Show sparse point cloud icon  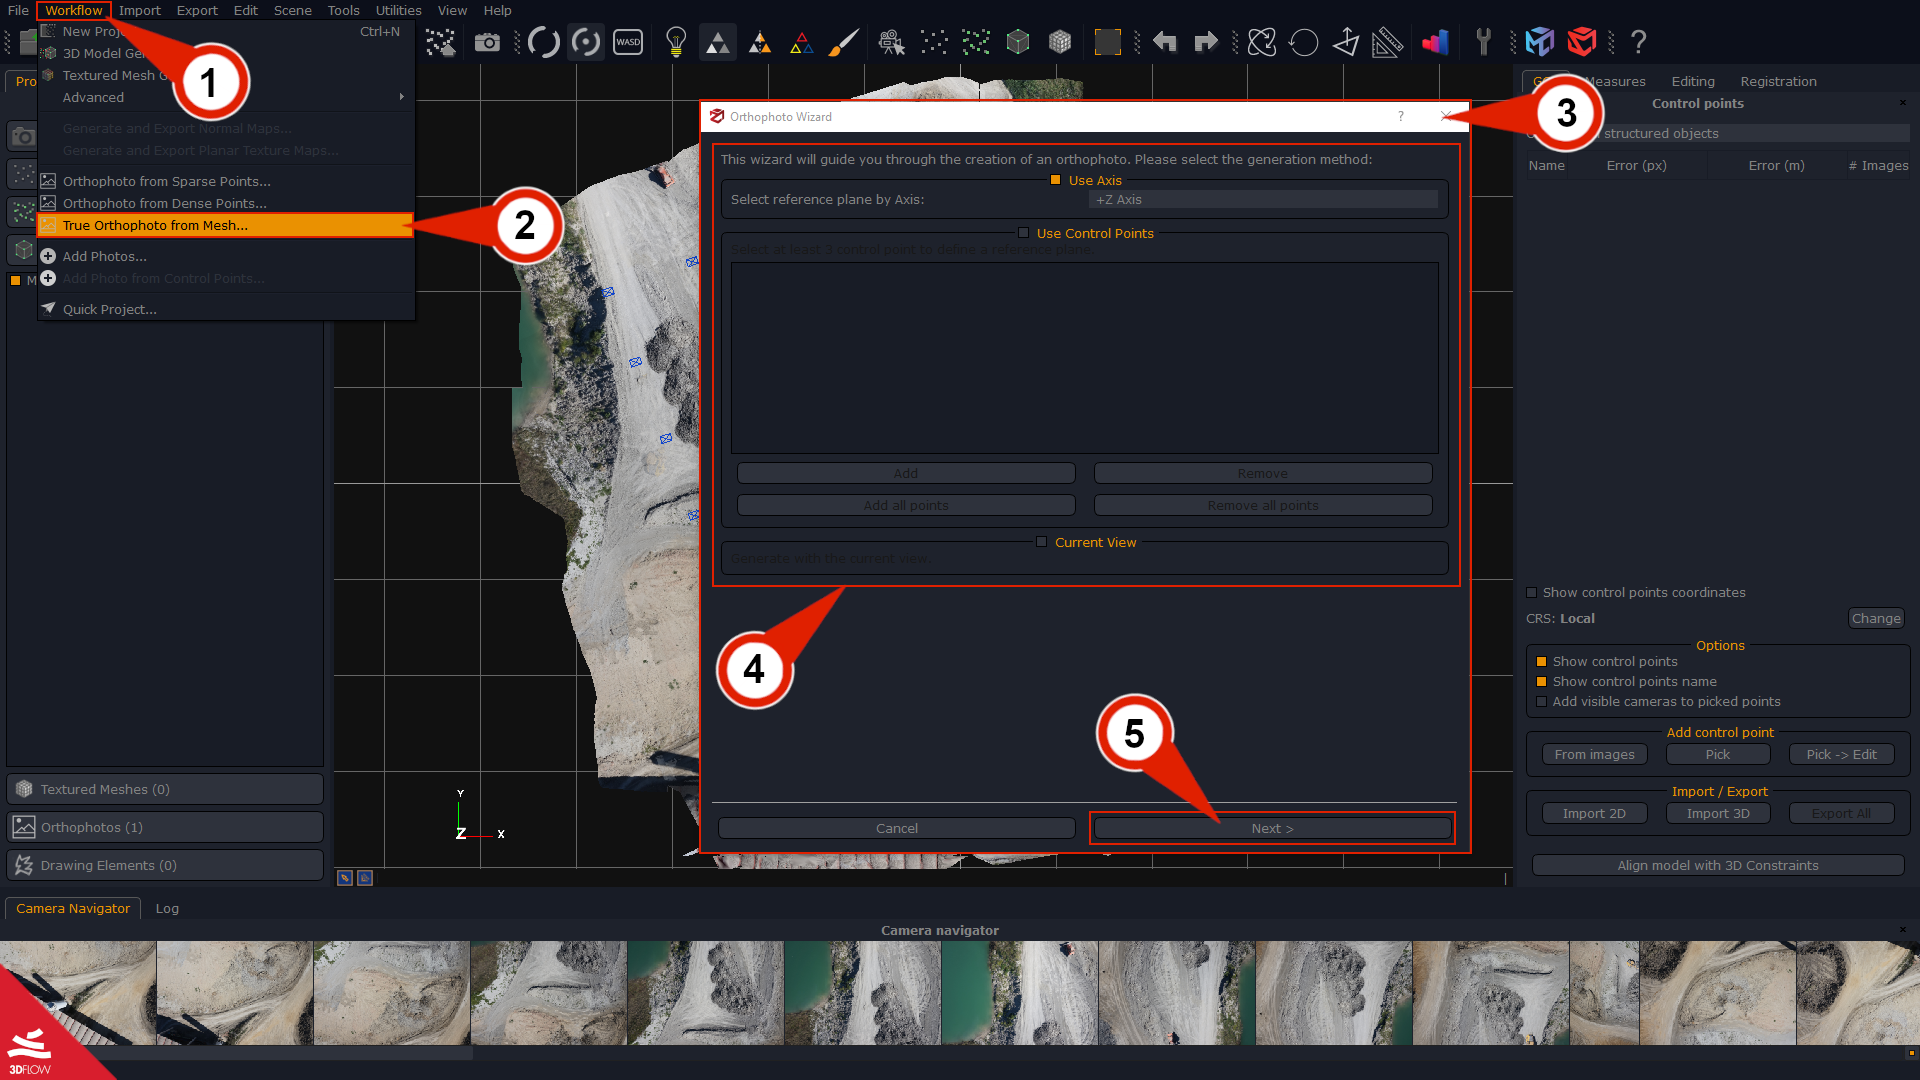coord(934,42)
